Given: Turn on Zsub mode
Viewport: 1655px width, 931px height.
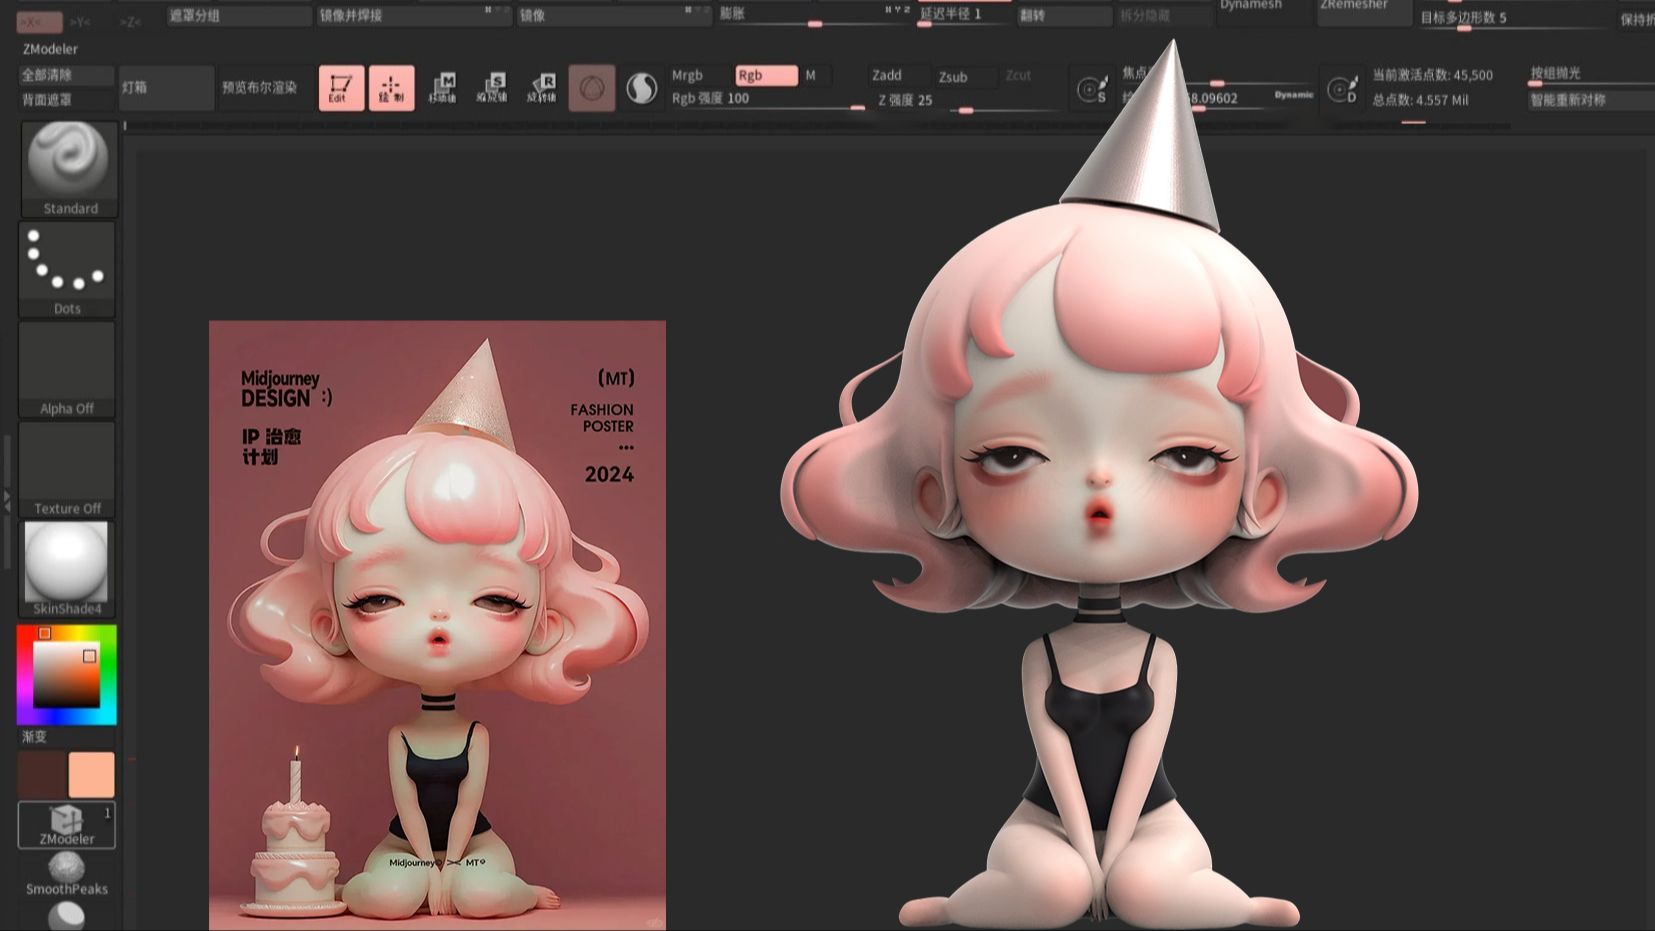Looking at the screenshot, I should click(953, 76).
